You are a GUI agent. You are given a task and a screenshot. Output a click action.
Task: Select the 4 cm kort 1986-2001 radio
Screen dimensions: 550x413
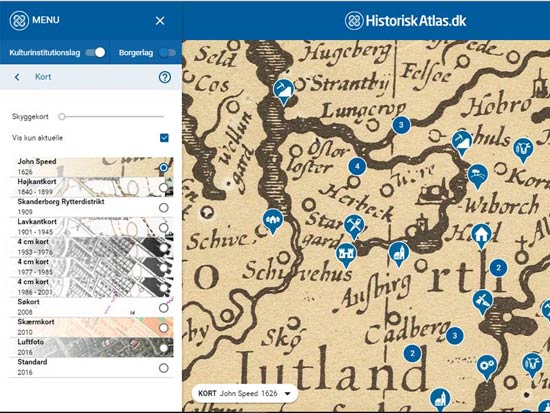(x=163, y=288)
